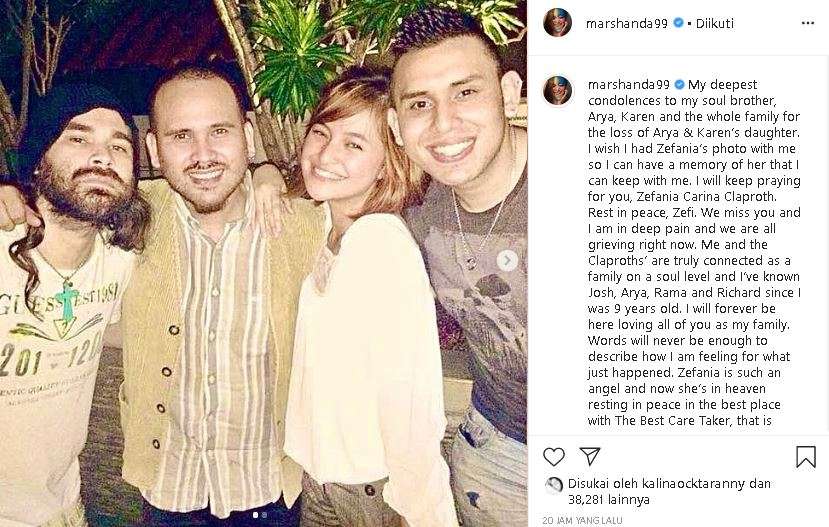Click marshanda99 username at start of caption
This screenshot has width=829, height=527.
[630, 84]
